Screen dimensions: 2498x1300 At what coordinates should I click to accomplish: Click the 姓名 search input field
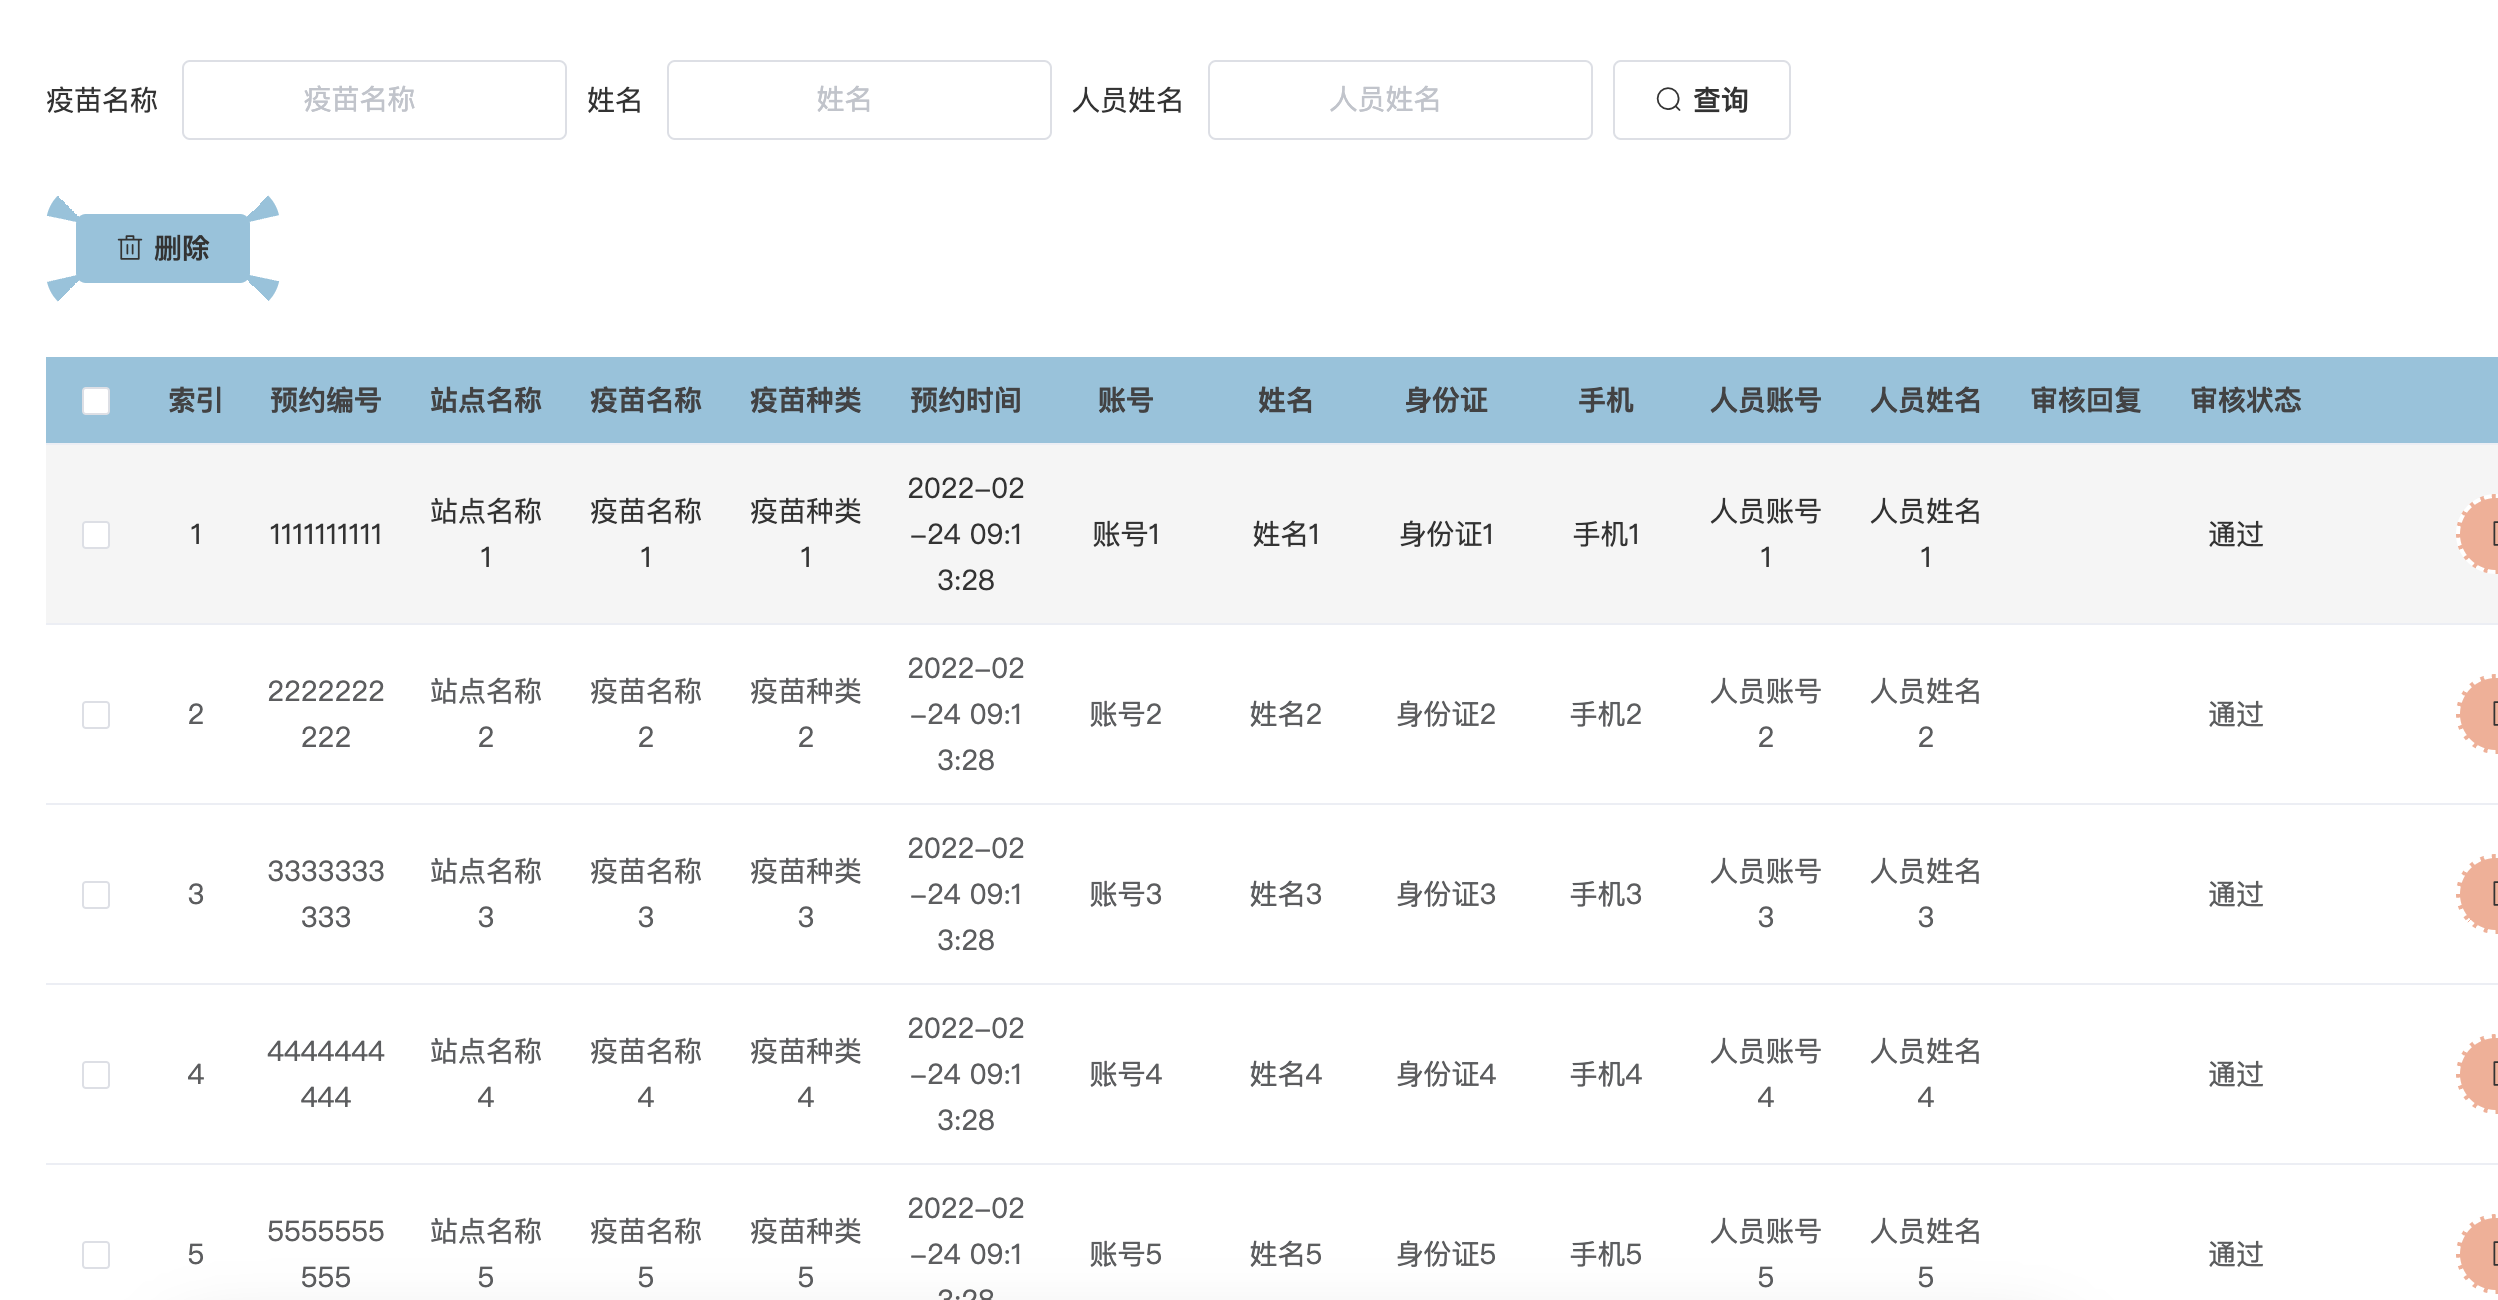tap(858, 100)
